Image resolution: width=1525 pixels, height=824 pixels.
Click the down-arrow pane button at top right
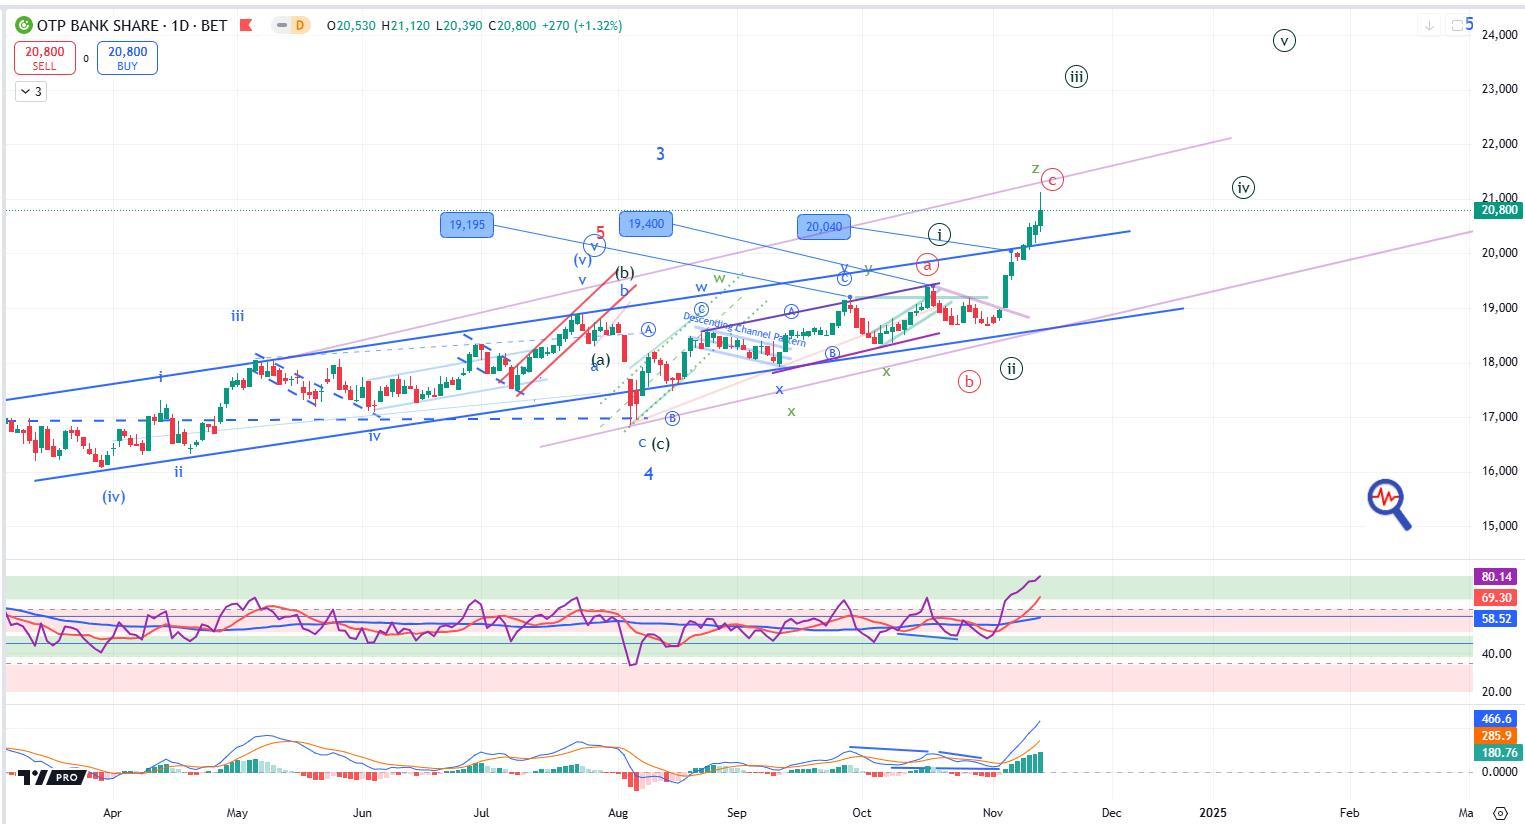[x=1430, y=25]
